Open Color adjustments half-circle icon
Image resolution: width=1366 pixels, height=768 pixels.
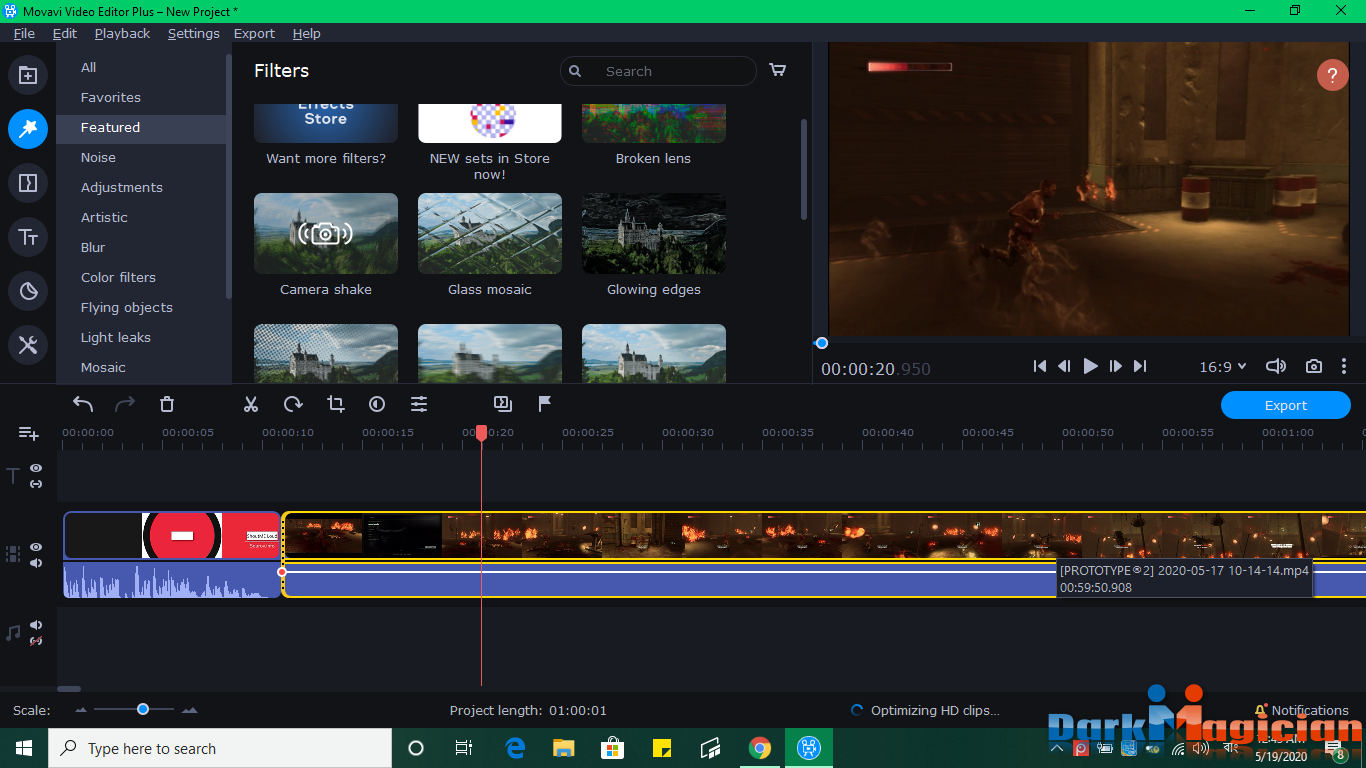[377, 404]
